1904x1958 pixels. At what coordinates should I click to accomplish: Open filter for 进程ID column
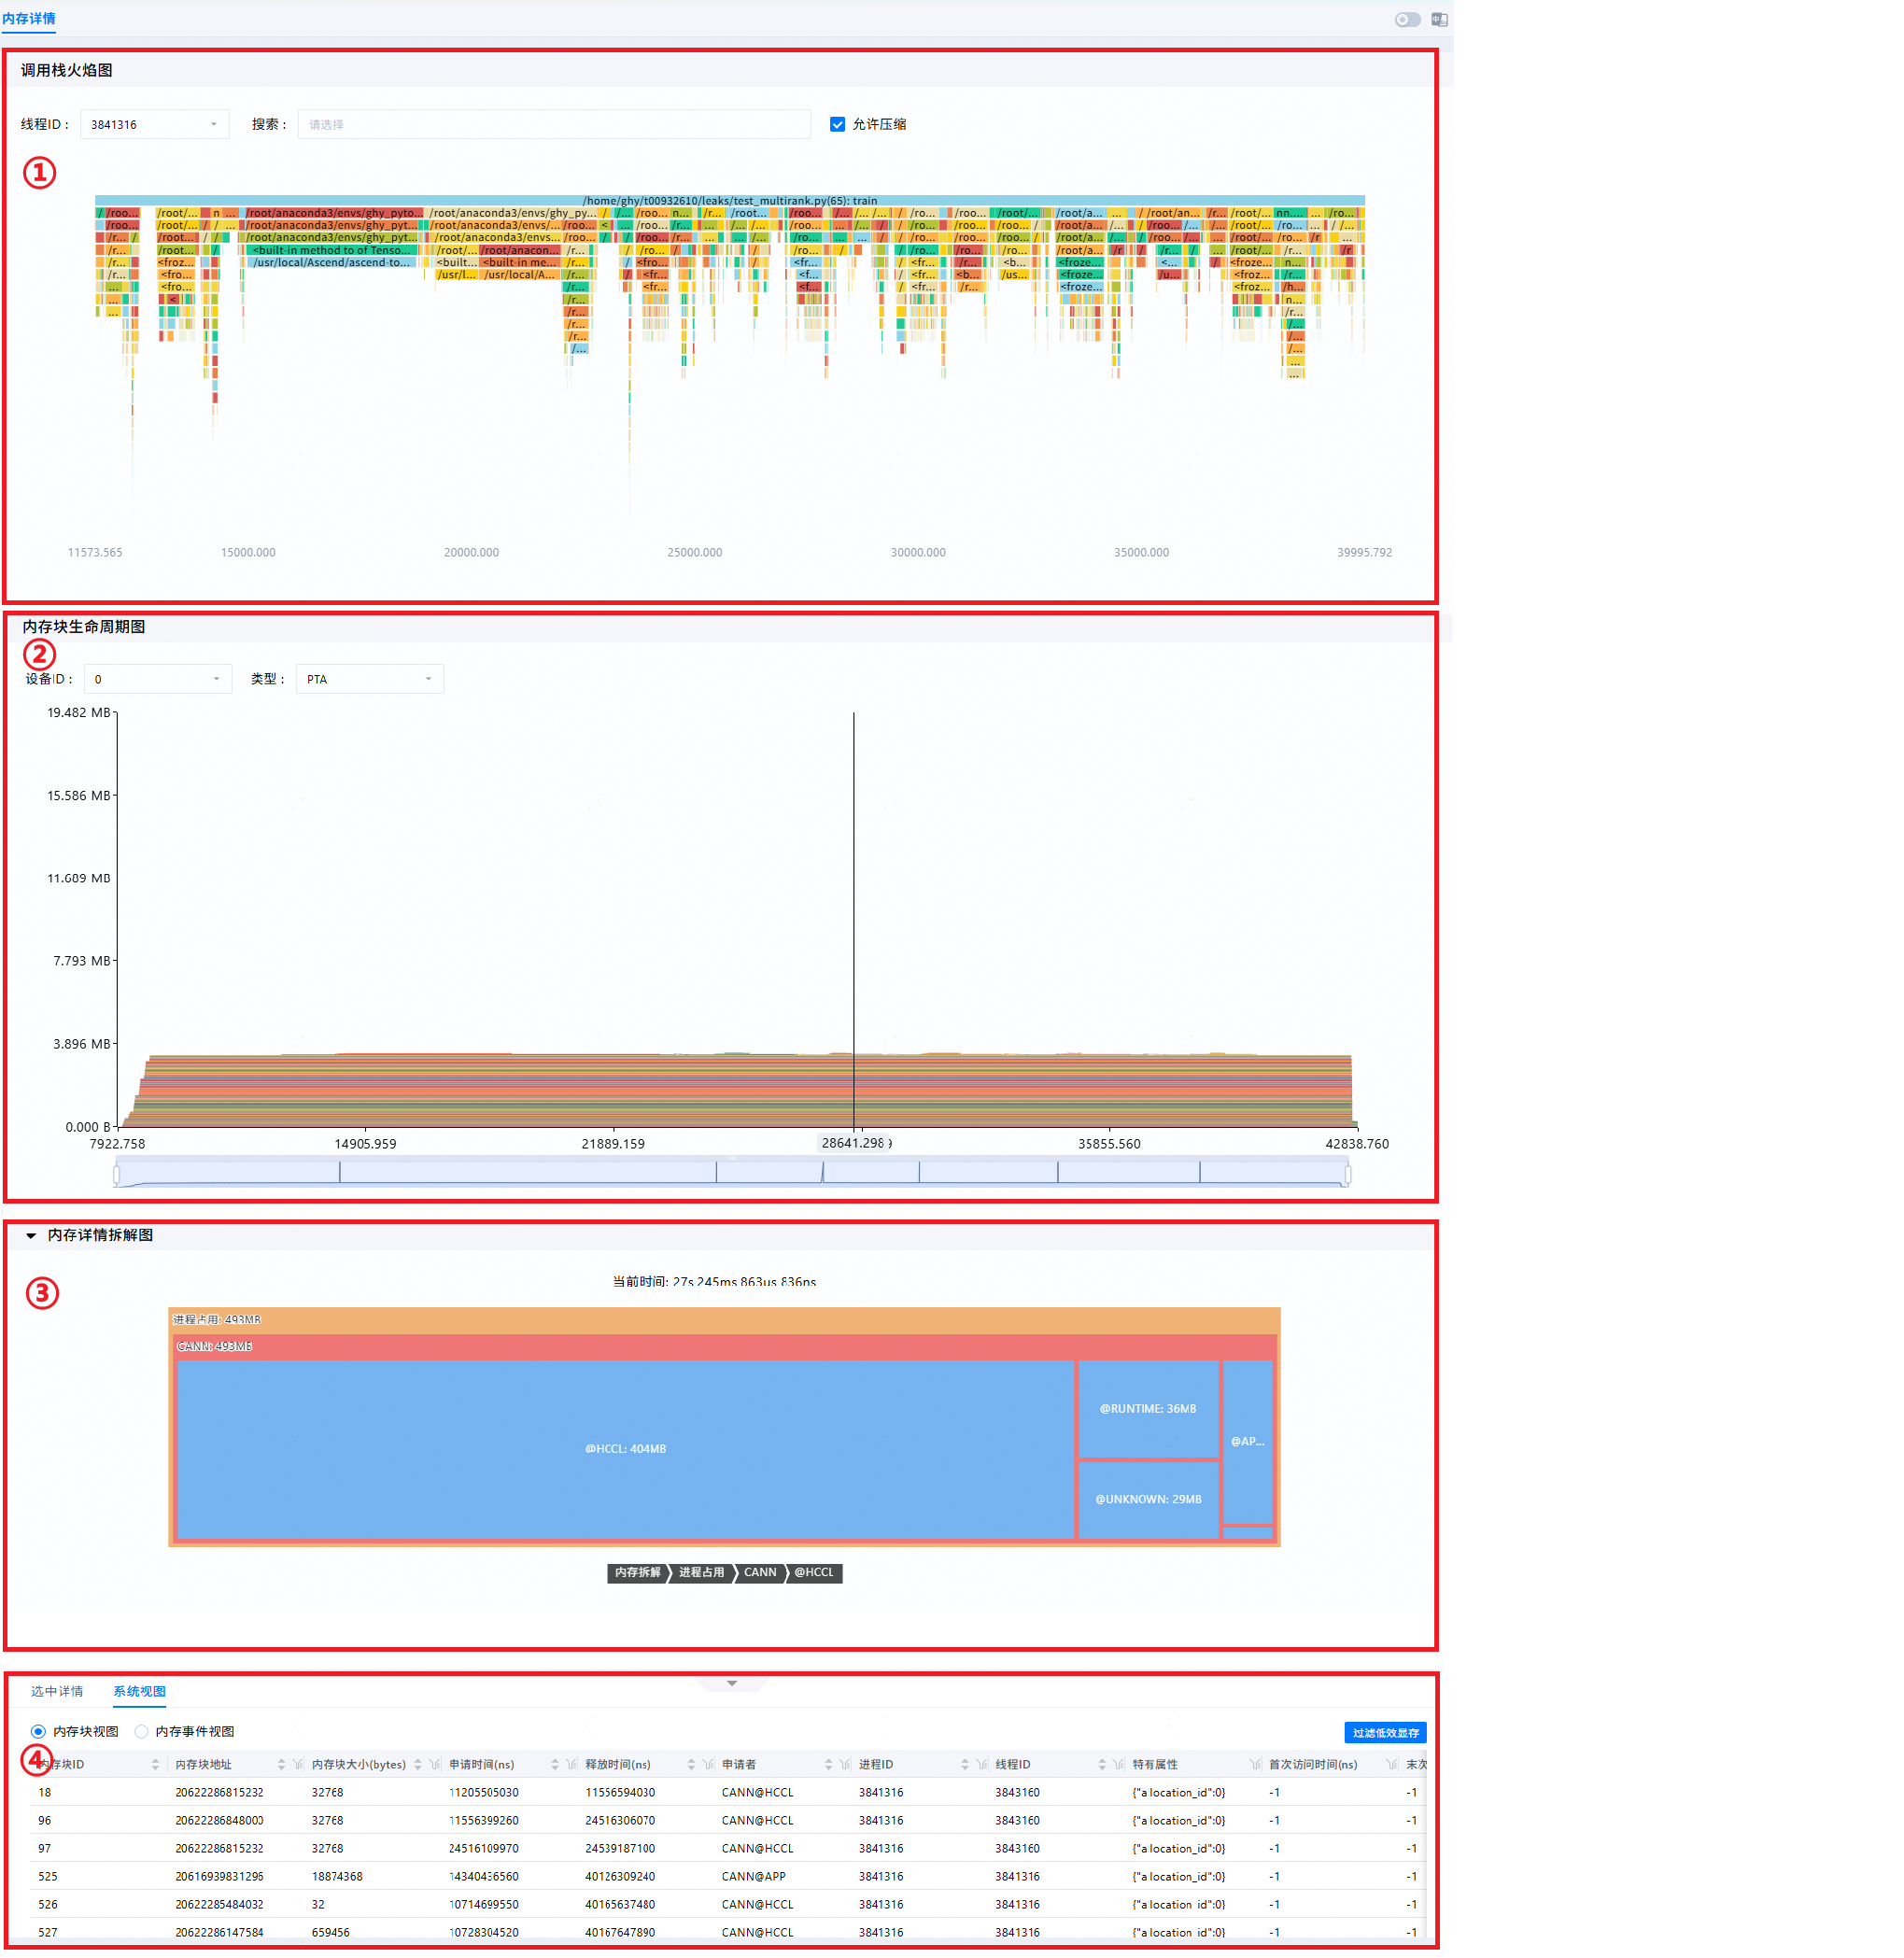tap(982, 1764)
